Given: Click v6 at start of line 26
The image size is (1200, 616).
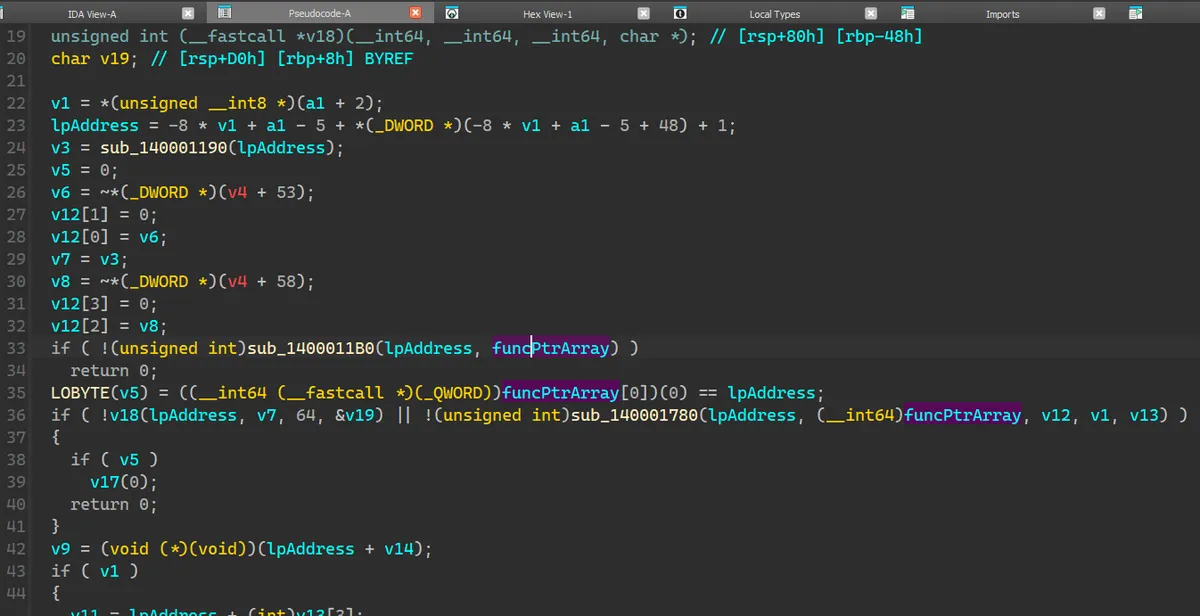Looking at the screenshot, I should coord(60,192).
